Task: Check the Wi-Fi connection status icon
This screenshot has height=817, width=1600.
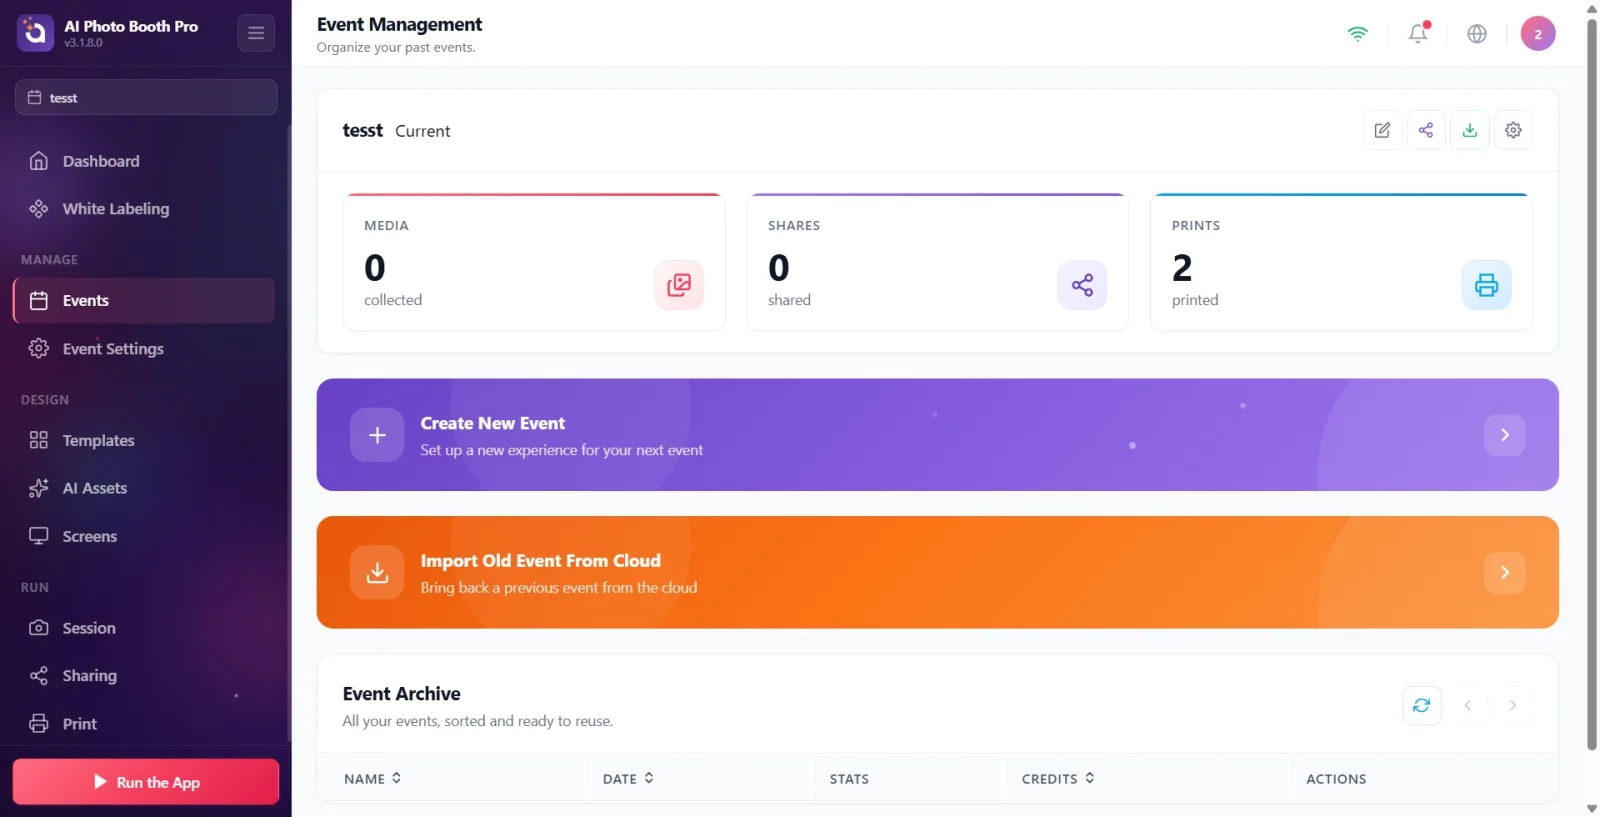Action: pos(1357,33)
